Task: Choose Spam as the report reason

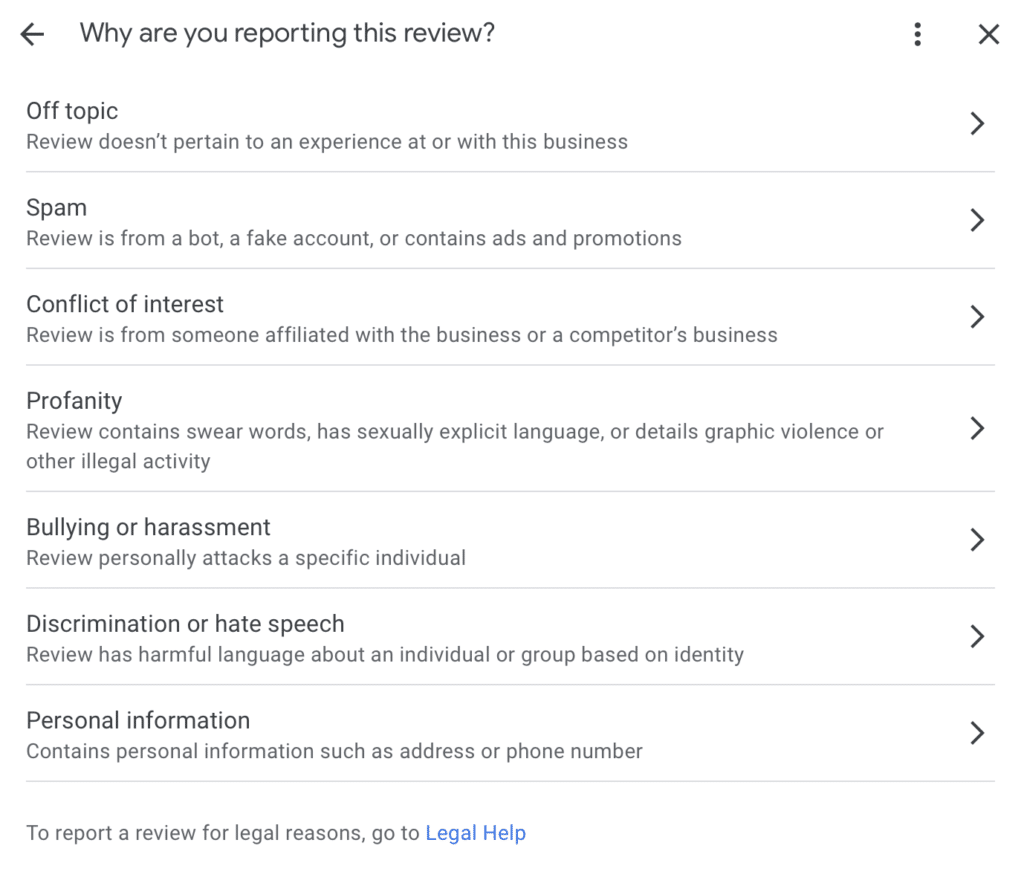Action: [510, 221]
